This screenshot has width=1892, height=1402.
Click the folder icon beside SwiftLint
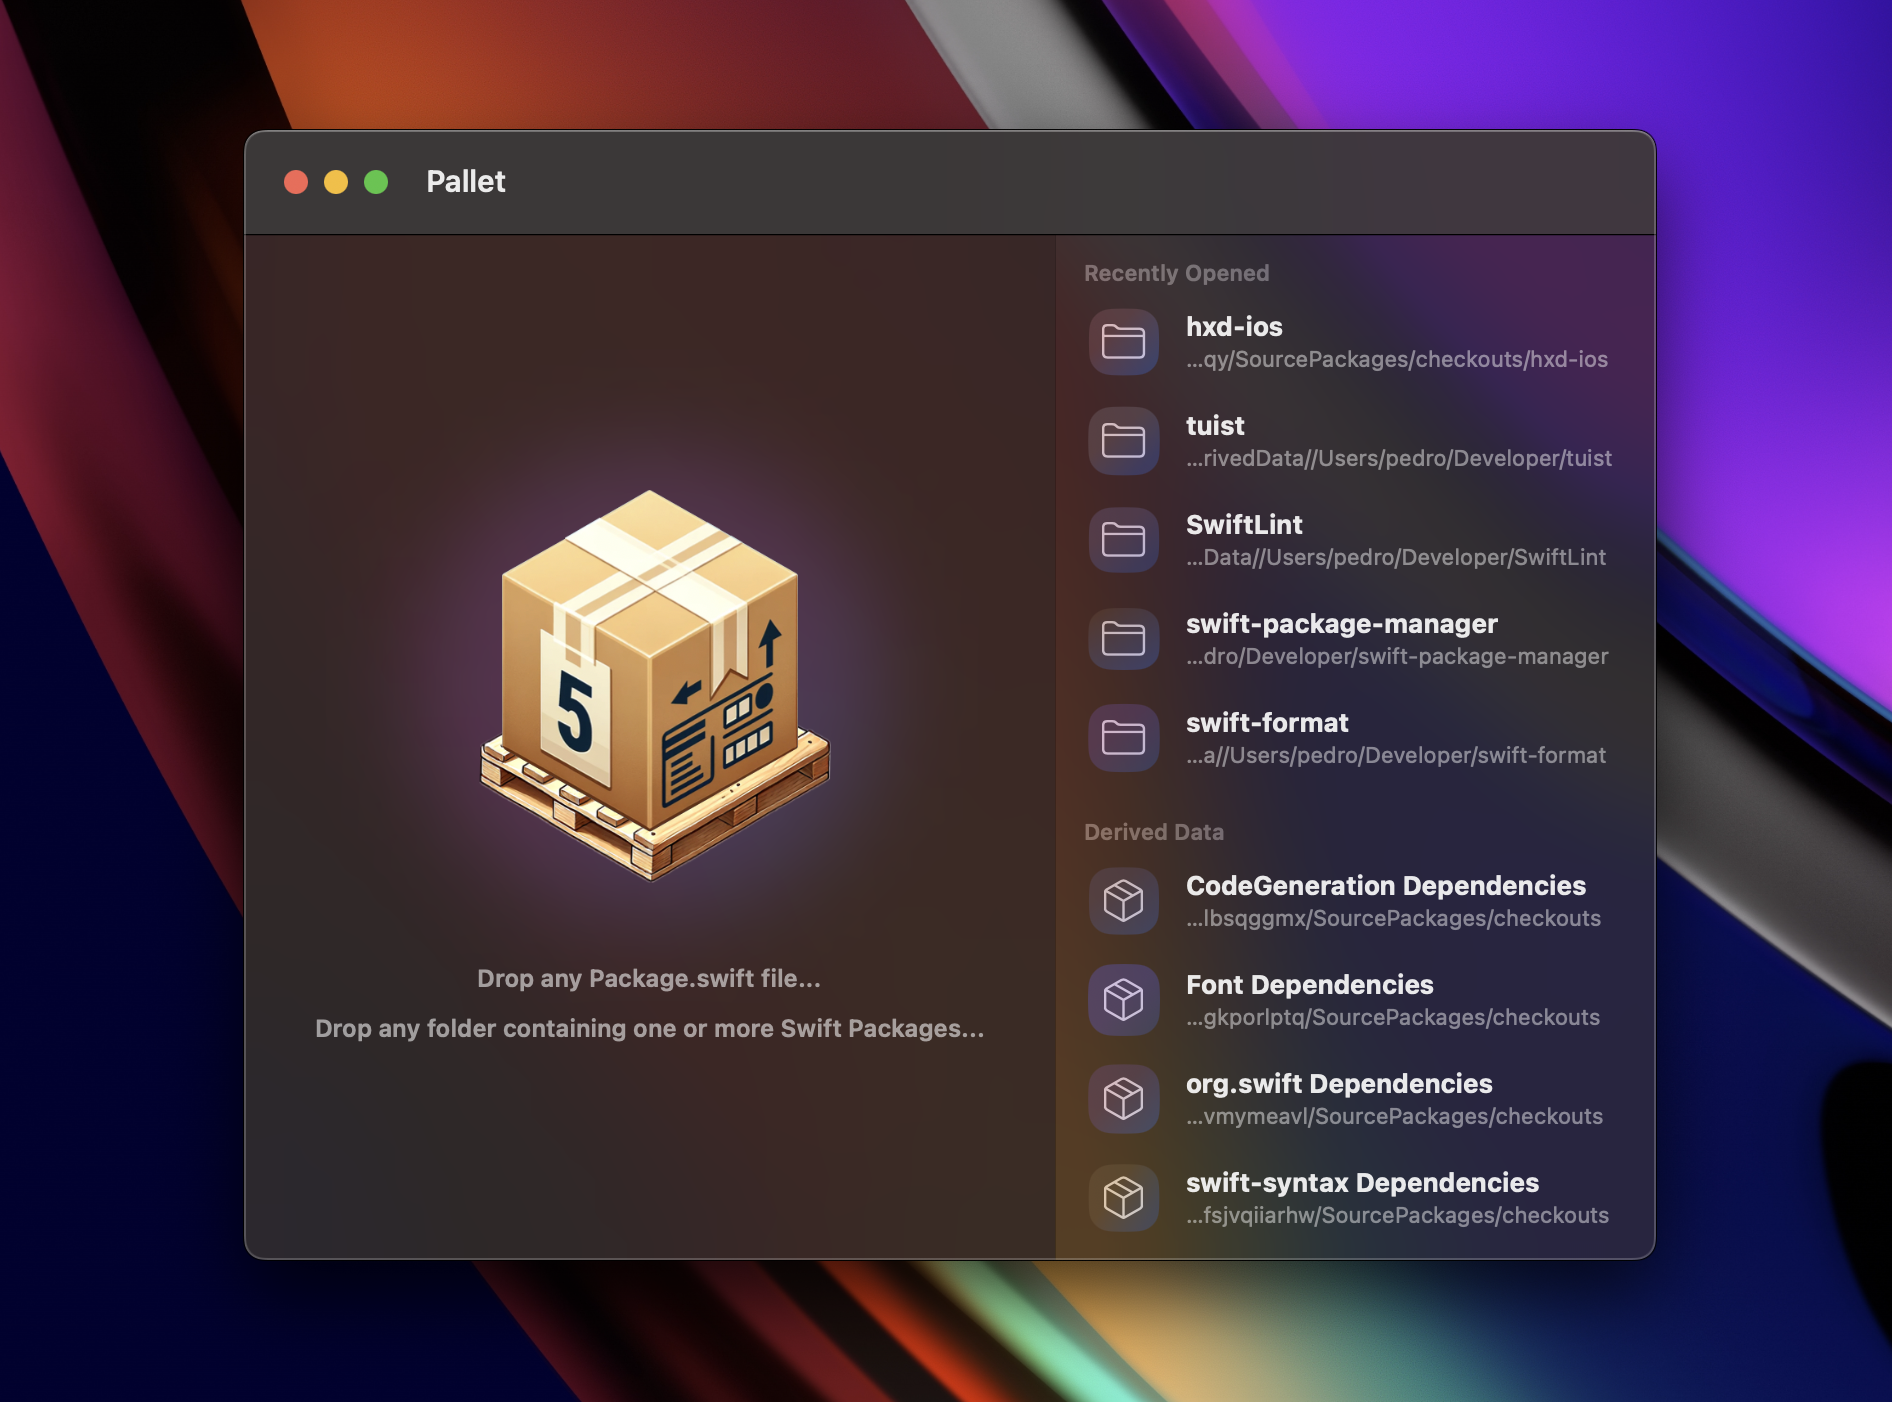tap(1123, 540)
